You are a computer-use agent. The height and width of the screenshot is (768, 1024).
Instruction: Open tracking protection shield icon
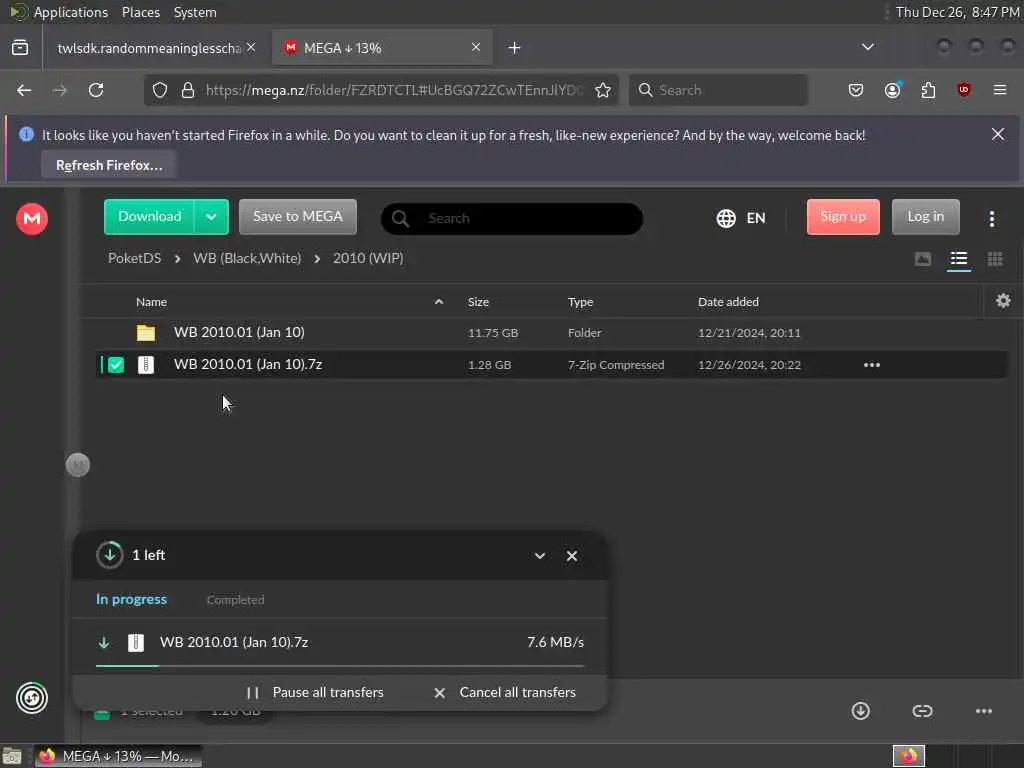pos(160,90)
